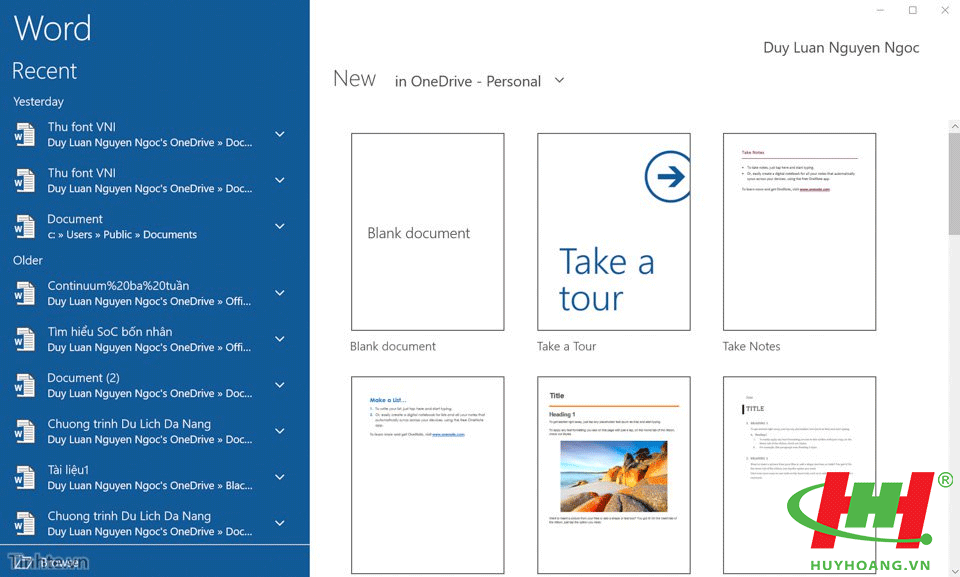Open the Take a tour template thumbnail
The height and width of the screenshot is (577, 960).
[x=613, y=232]
